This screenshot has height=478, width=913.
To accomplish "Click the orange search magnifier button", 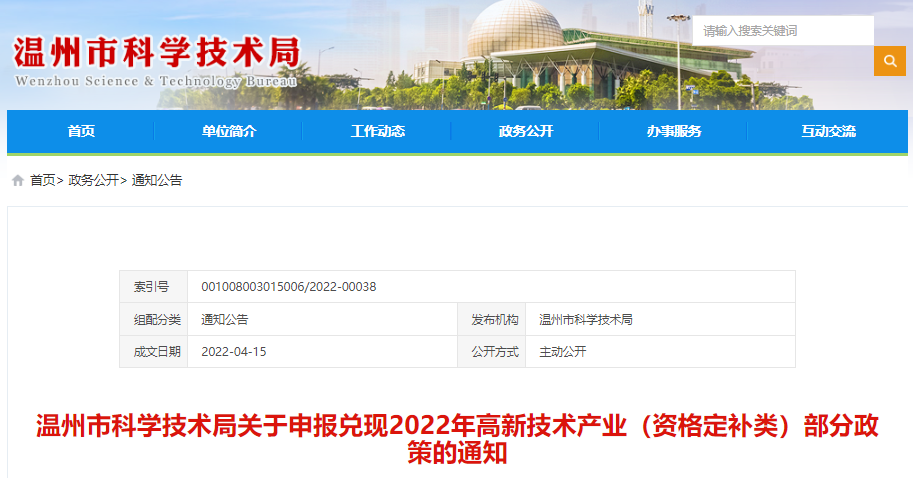I will point(889,61).
